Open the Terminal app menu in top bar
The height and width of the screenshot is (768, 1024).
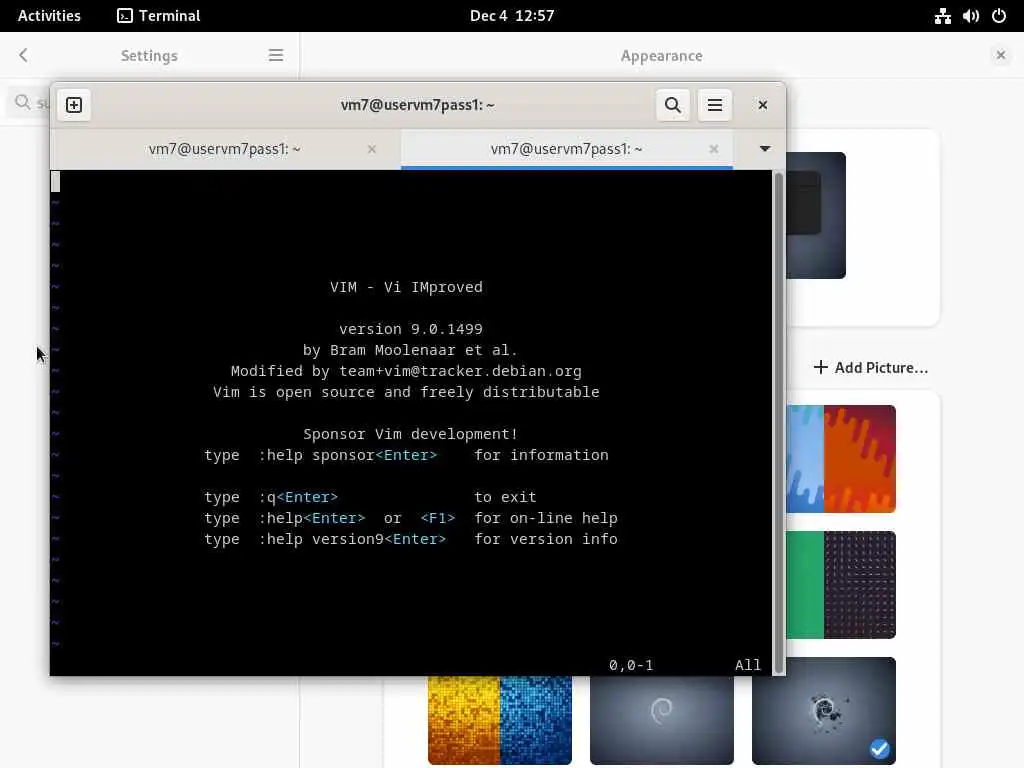pyautogui.click(x=159, y=16)
